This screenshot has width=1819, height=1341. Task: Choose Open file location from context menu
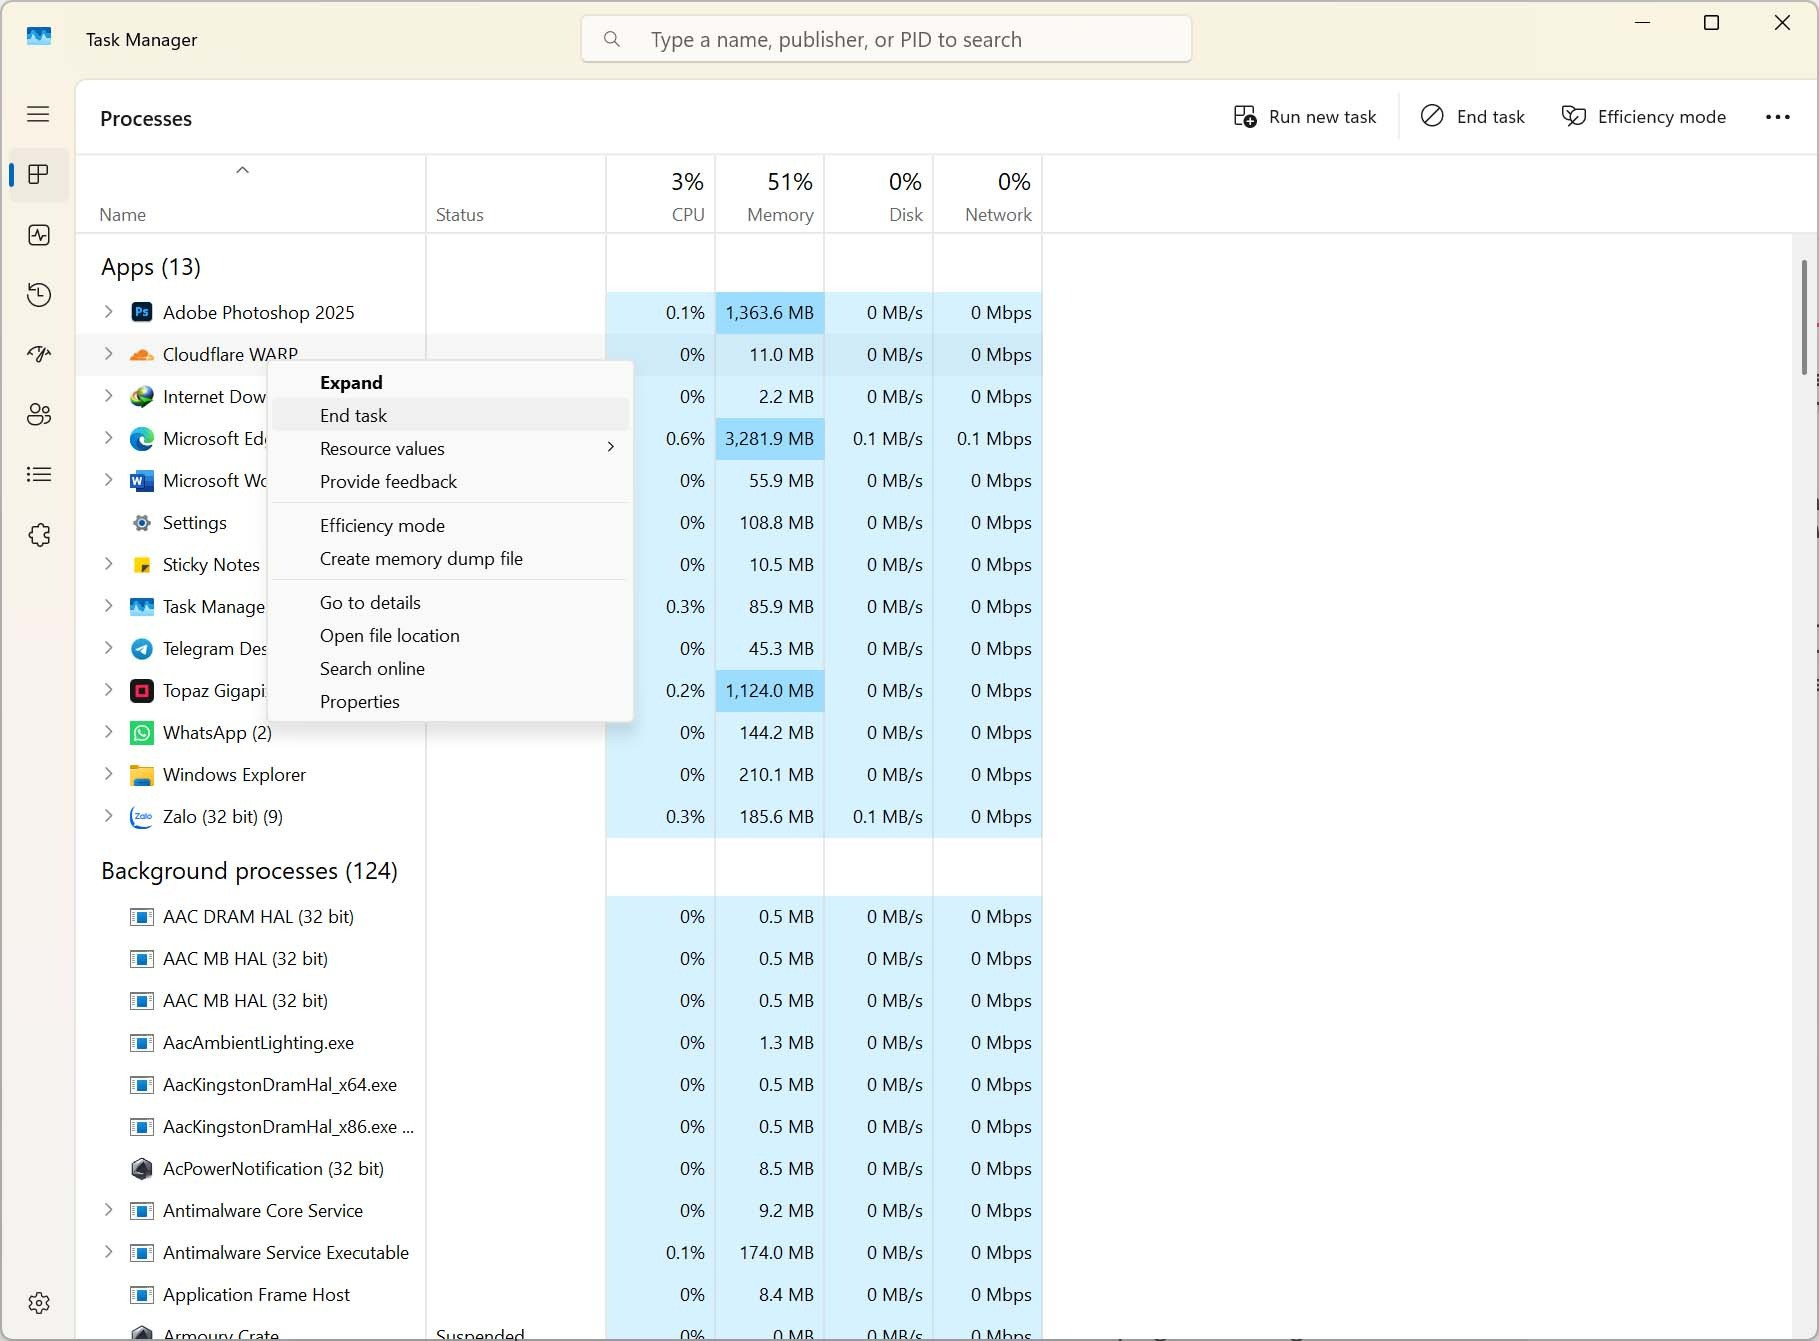[x=390, y=635]
